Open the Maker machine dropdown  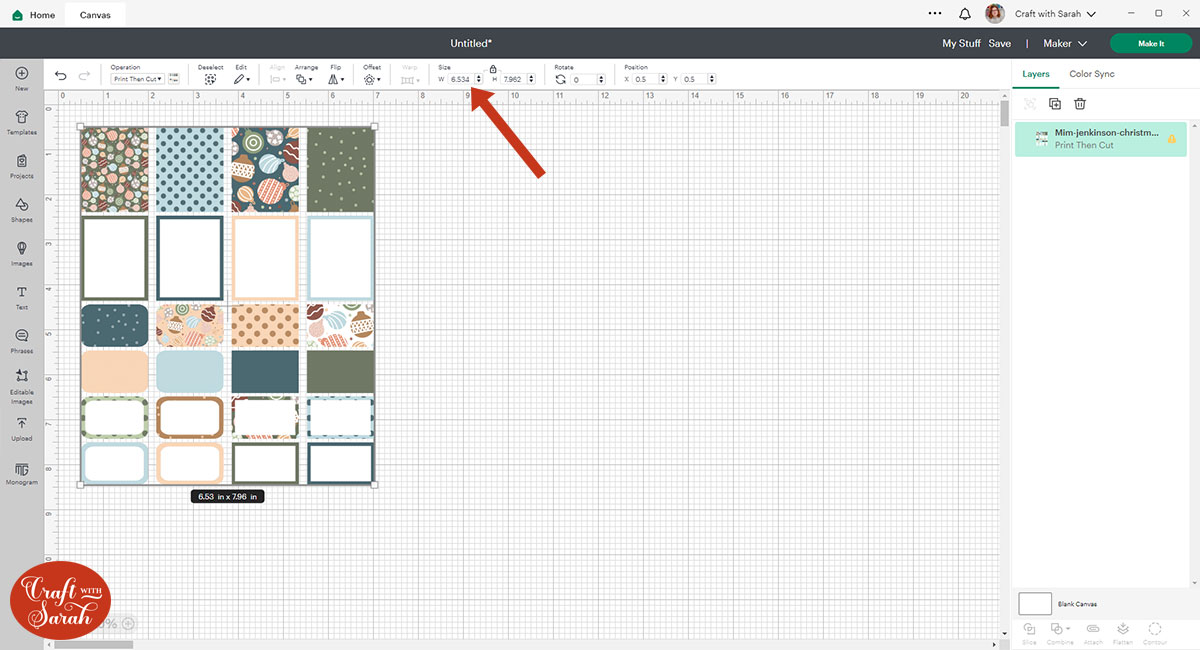coord(1065,44)
